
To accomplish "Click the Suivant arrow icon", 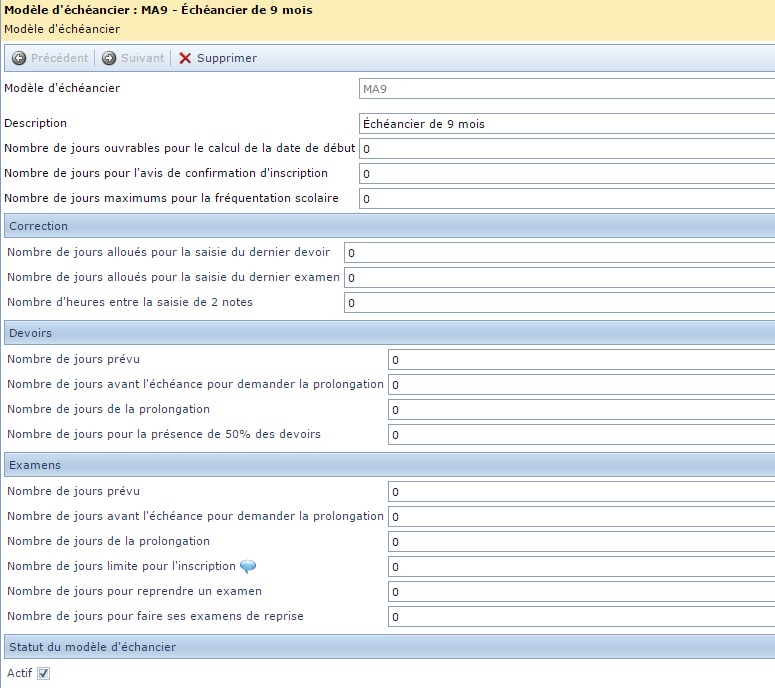I will [x=109, y=59].
